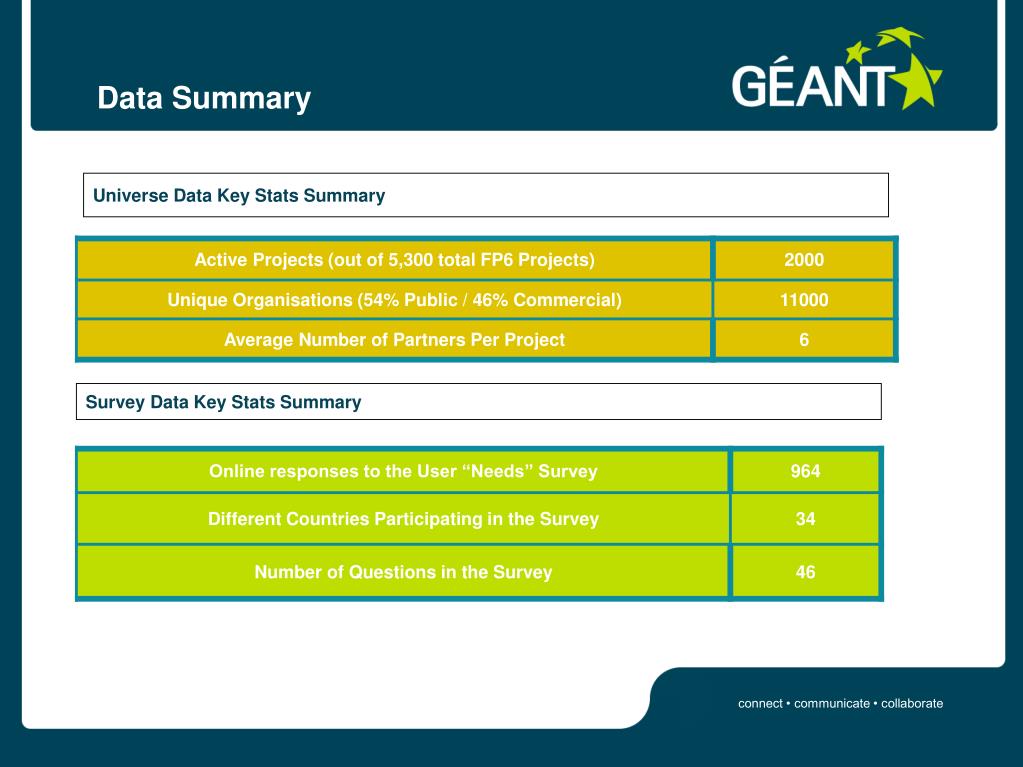The width and height of the screenshot is (1023, 767).
Task: Select 'Online responses to the User "Needs" Survey' cell
Action: point(403,471)
